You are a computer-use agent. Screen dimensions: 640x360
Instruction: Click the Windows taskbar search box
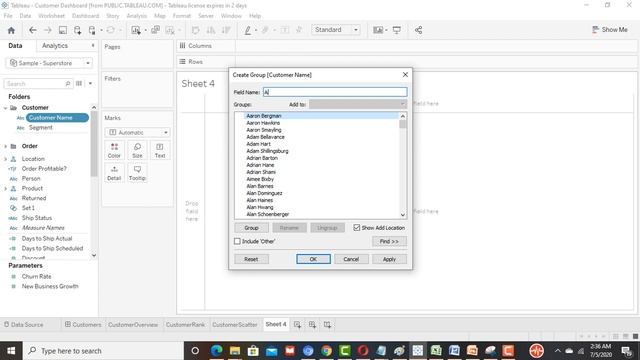coord(102,351)
